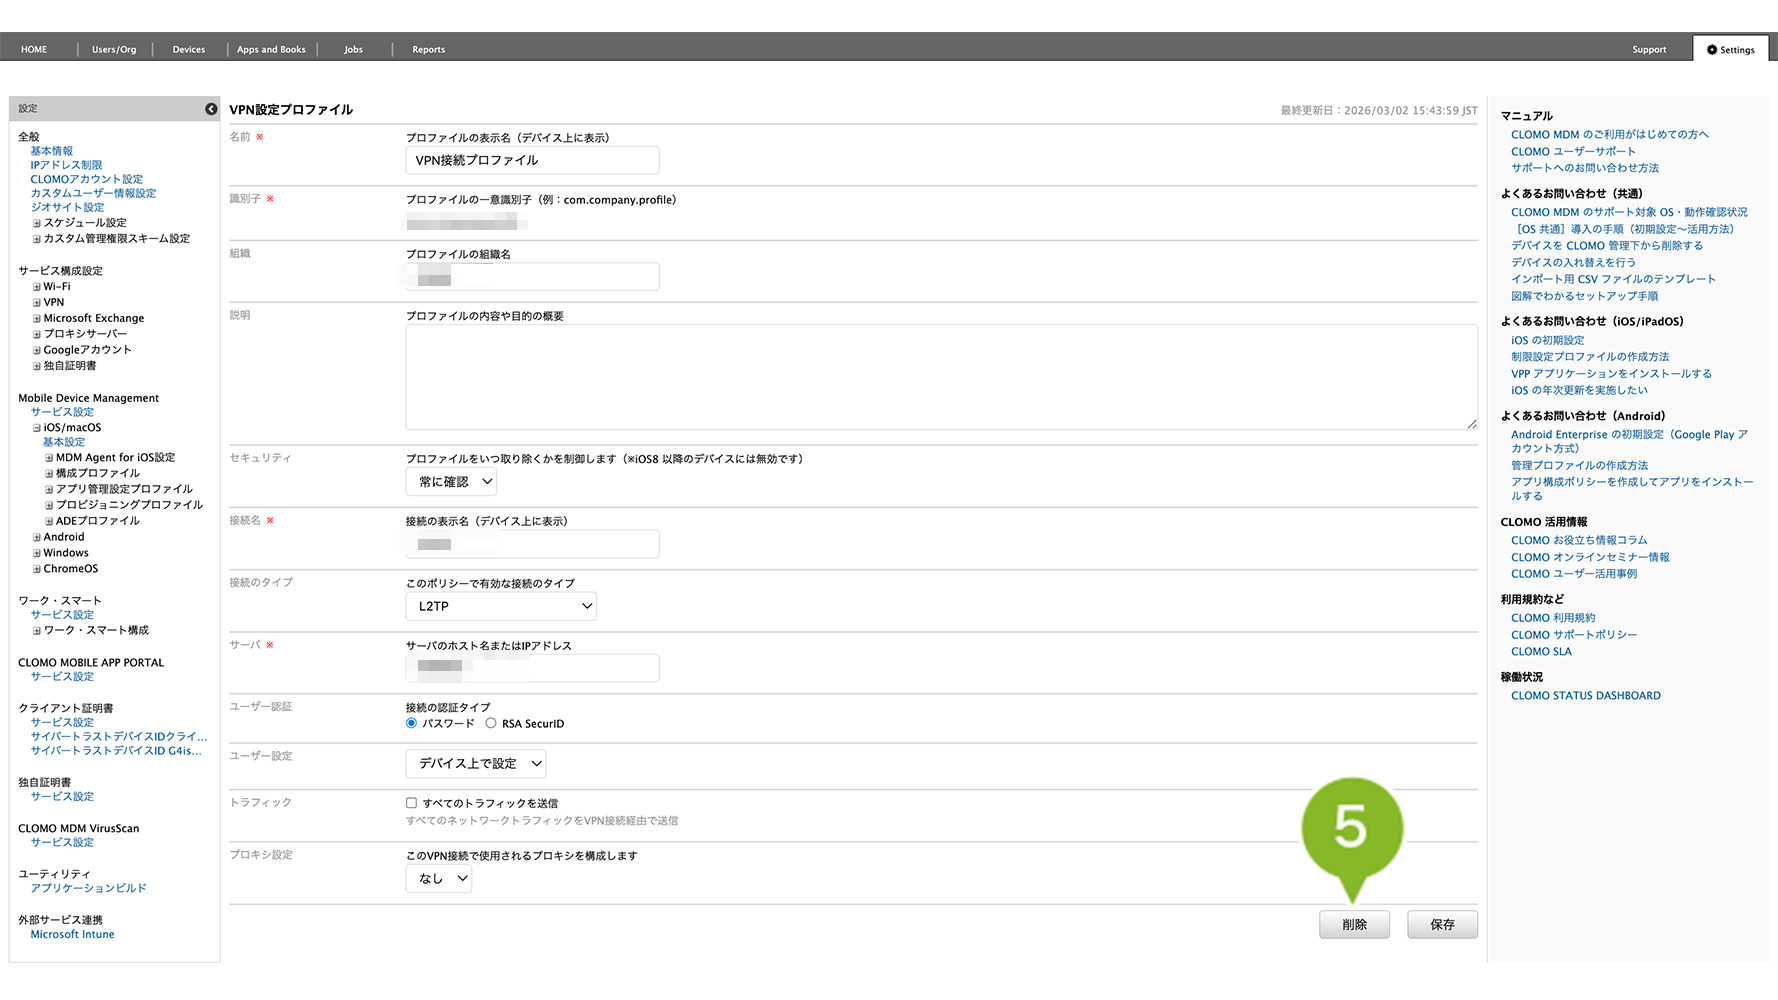
Task: Click the 保存 save button
Action: point(1441,925)
